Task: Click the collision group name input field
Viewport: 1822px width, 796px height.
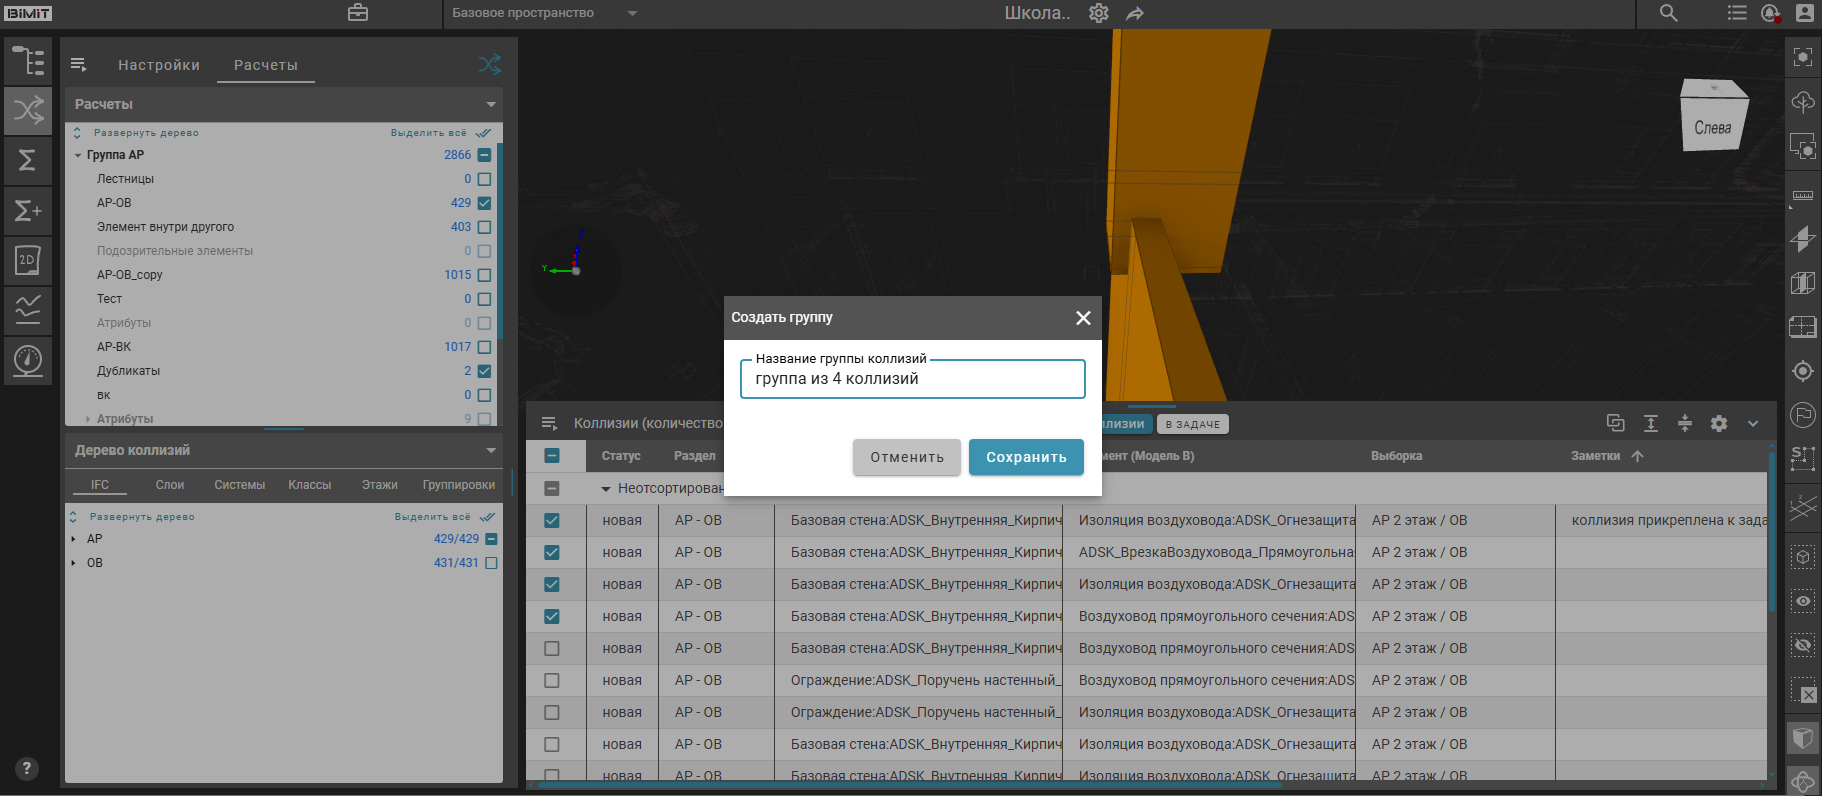Action: pyautogui.click(x=912, y=379)
